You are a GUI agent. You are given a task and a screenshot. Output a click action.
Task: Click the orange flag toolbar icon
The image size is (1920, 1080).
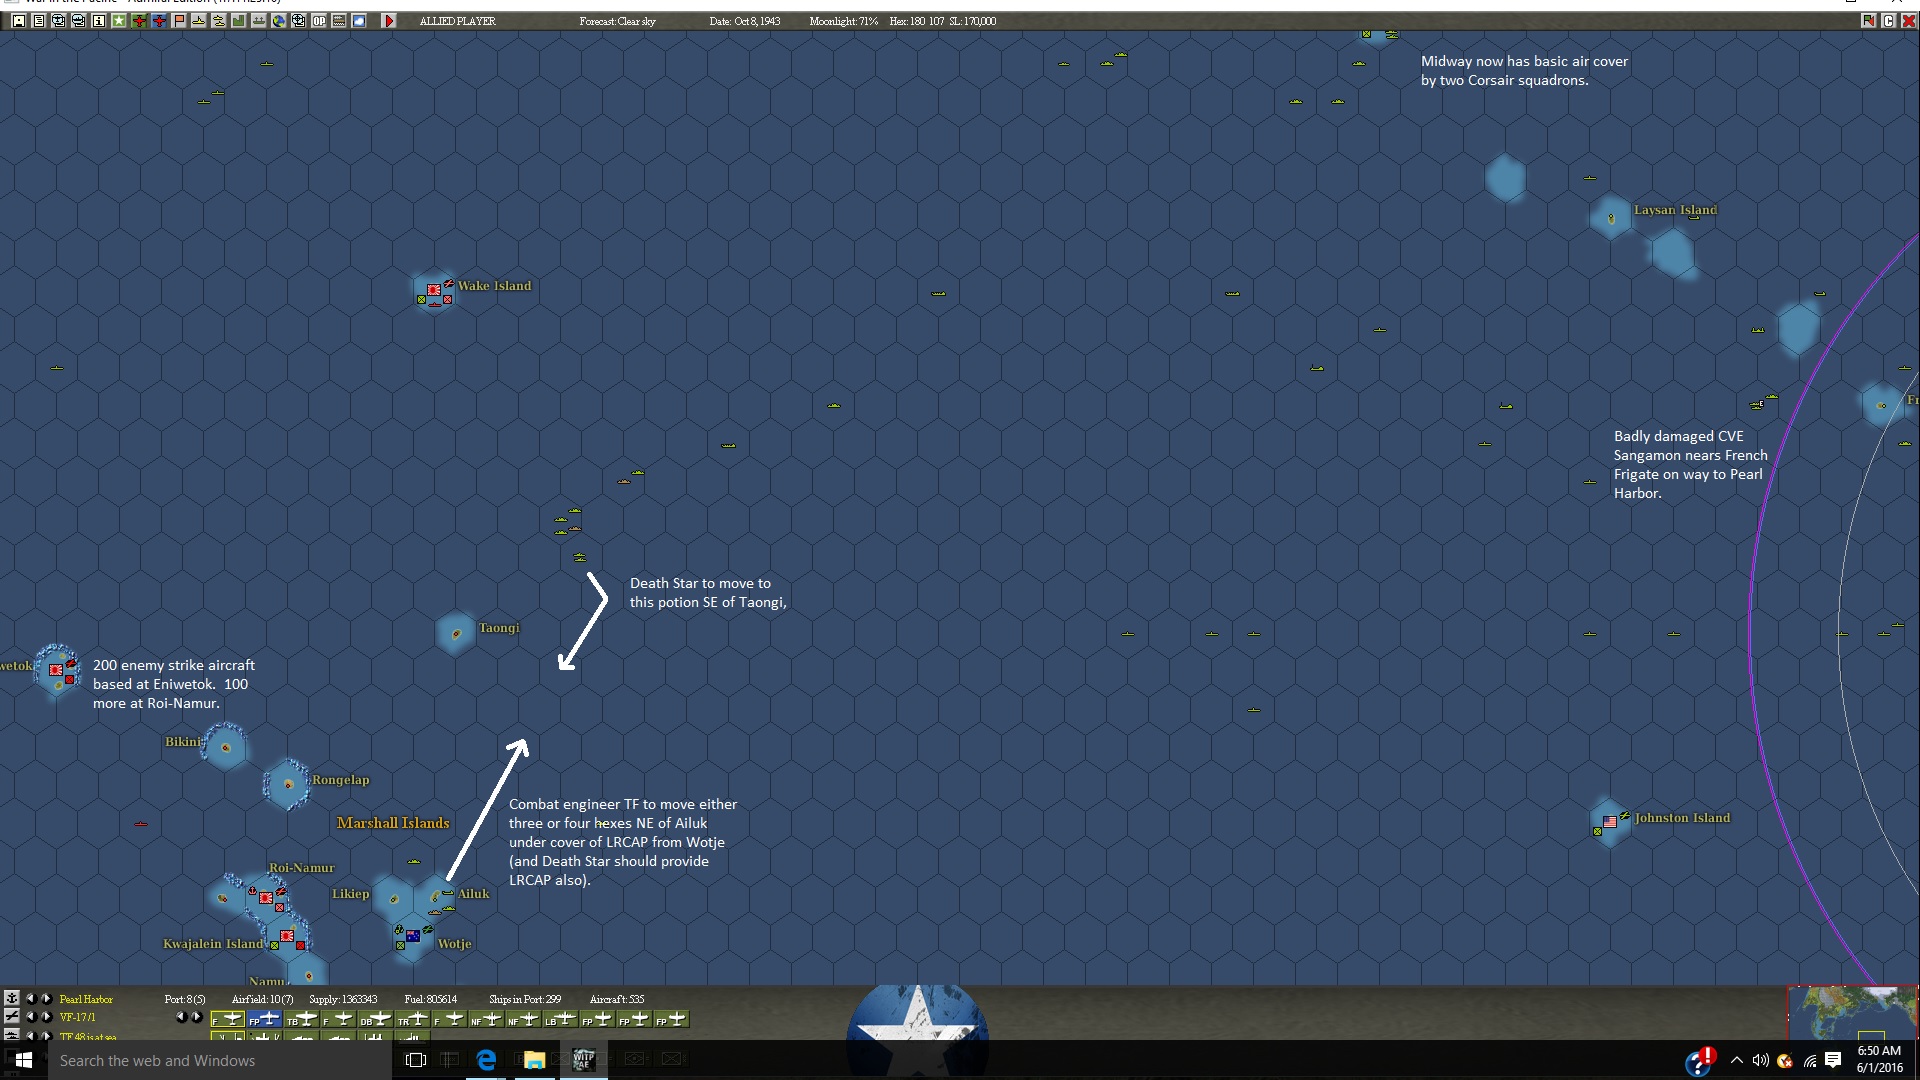click(x=179, y=21)
